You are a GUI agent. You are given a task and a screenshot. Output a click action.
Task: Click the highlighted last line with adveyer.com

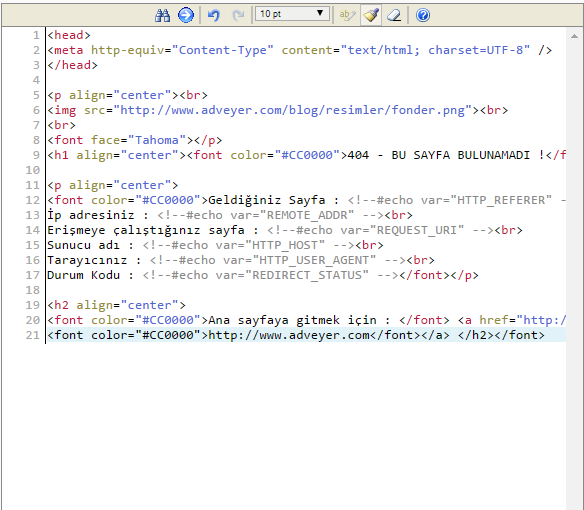(x=306, y=335)
